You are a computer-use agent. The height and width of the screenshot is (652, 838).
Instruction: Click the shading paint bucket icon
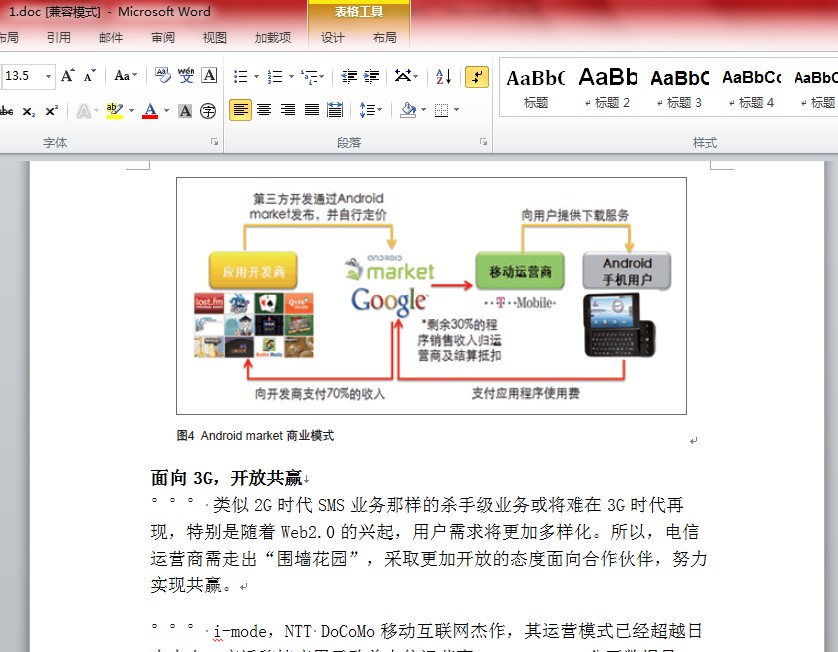pyautogui.click(x=408, y=110)
